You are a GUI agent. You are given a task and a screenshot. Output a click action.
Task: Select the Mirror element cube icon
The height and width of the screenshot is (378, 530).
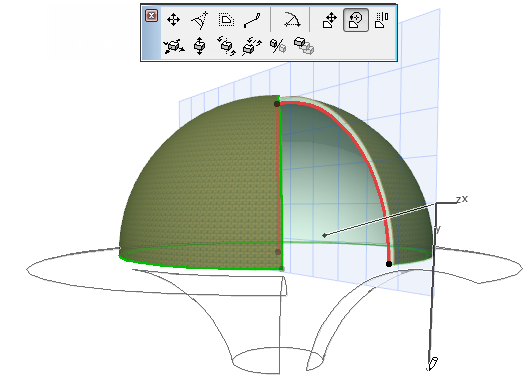(252, 46)
